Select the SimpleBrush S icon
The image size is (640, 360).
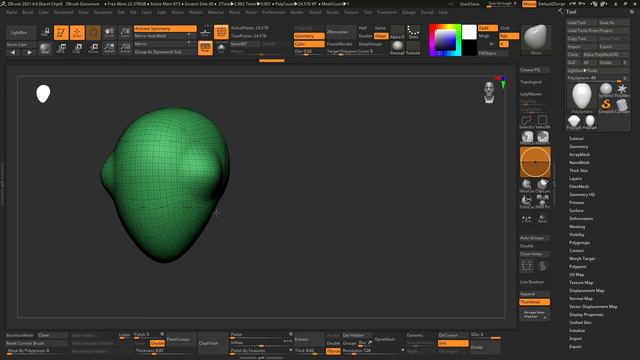coord(606,105)
